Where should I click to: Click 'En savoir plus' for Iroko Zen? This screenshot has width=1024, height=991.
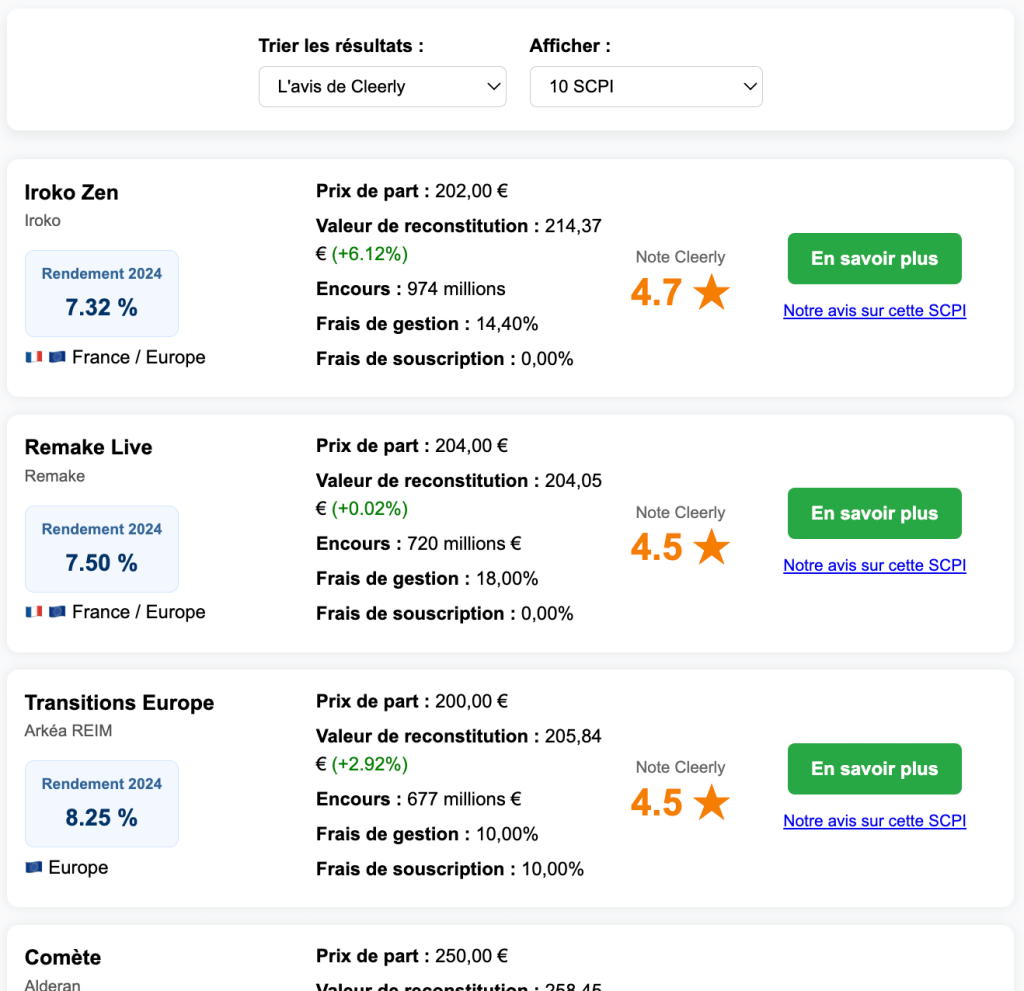pyautogui.click(x=874, y=259)
